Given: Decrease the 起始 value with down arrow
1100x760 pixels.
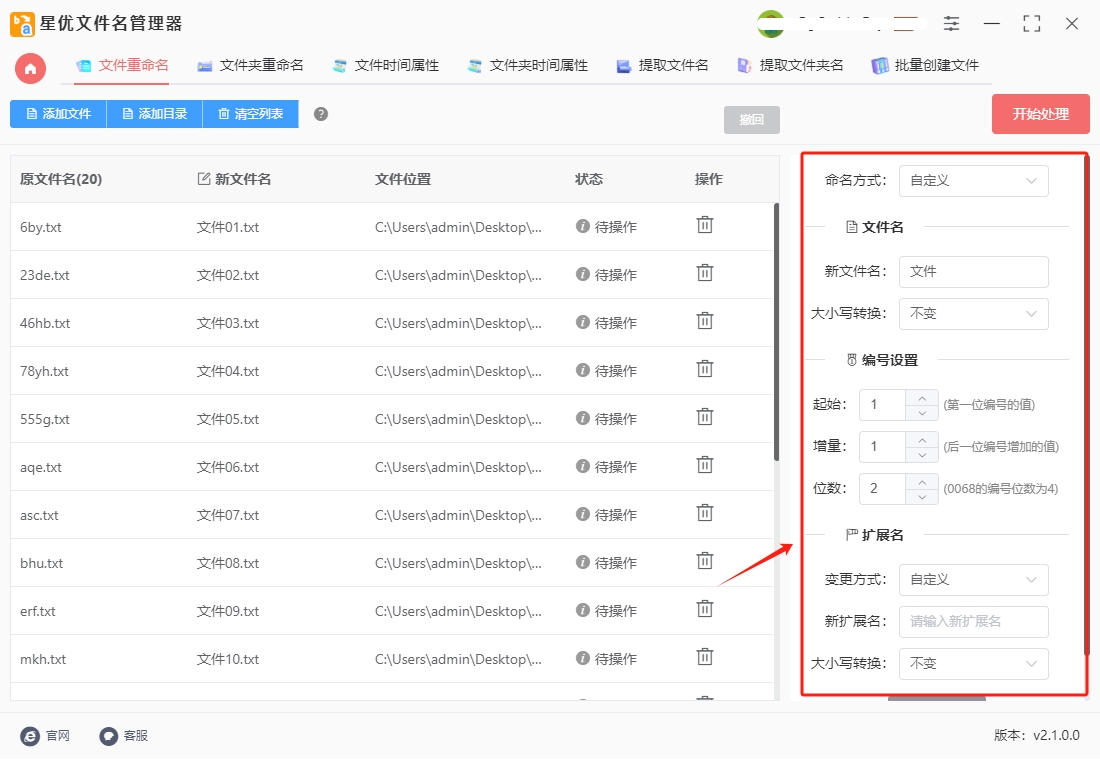Looking at the screenshot, I should click(922, 413).
